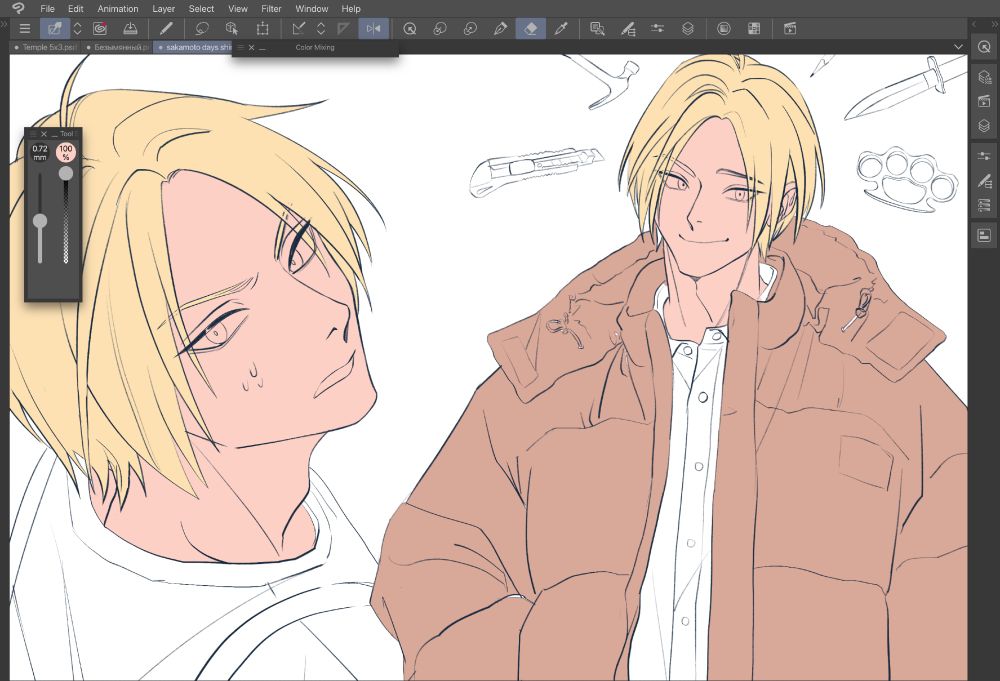This screenshot has width=1000, height=681.
Task: Collapse right sidebar with the single left arrow
Action: [x=974, y=24]
